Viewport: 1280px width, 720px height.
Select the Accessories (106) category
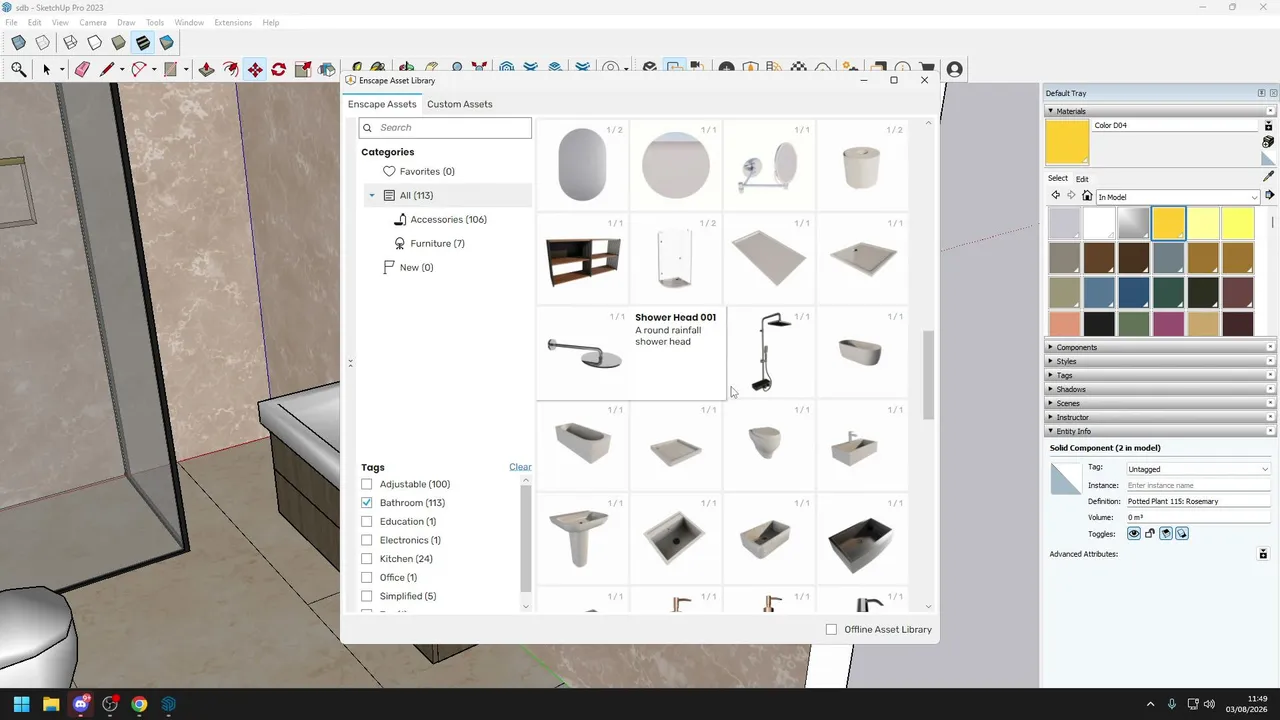[x=448, y=219]
